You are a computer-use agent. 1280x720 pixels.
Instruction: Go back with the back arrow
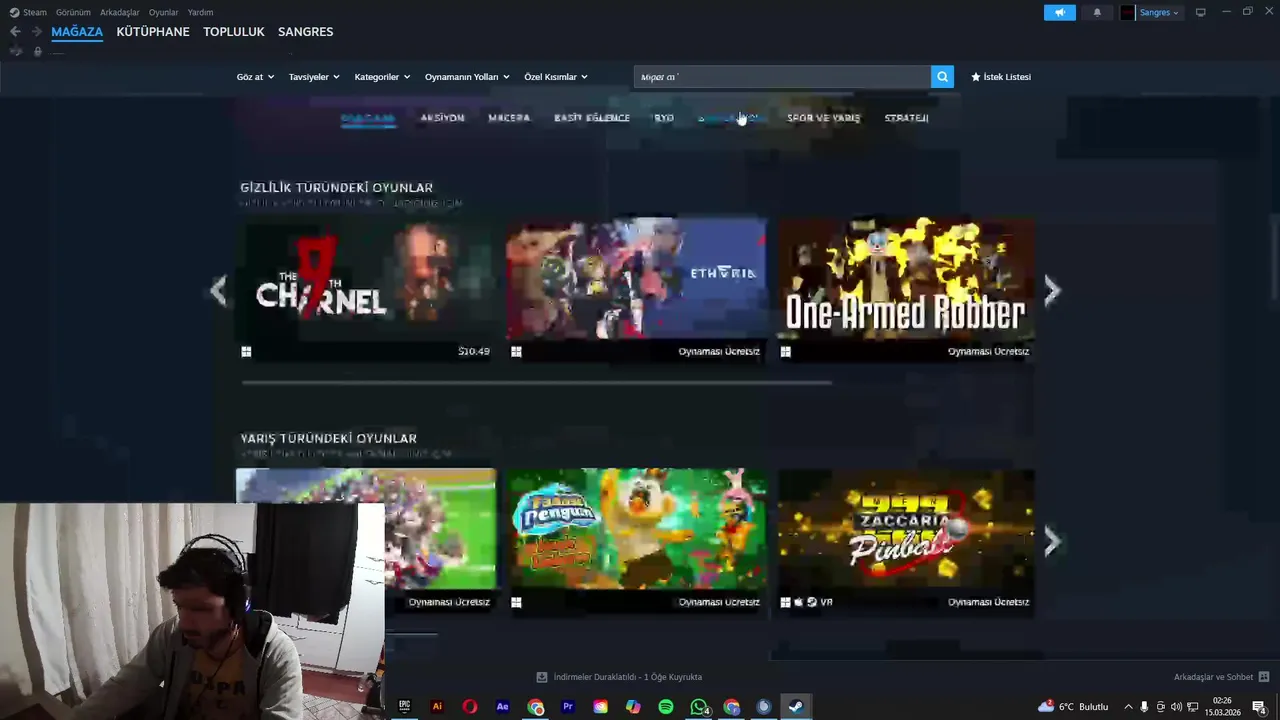coord(15,32)
